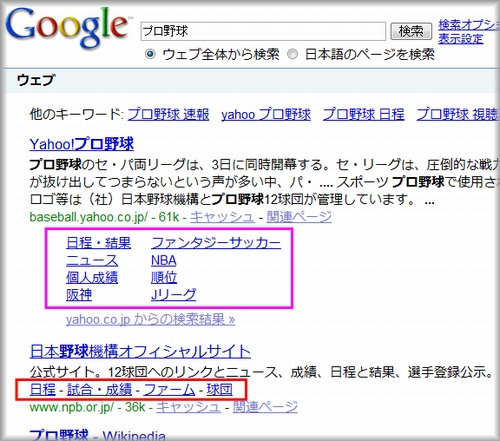Select 日本語のページを検索 radio button
Image resolution: width=500 pixels, height=441 pixels.
coord(292,54)
